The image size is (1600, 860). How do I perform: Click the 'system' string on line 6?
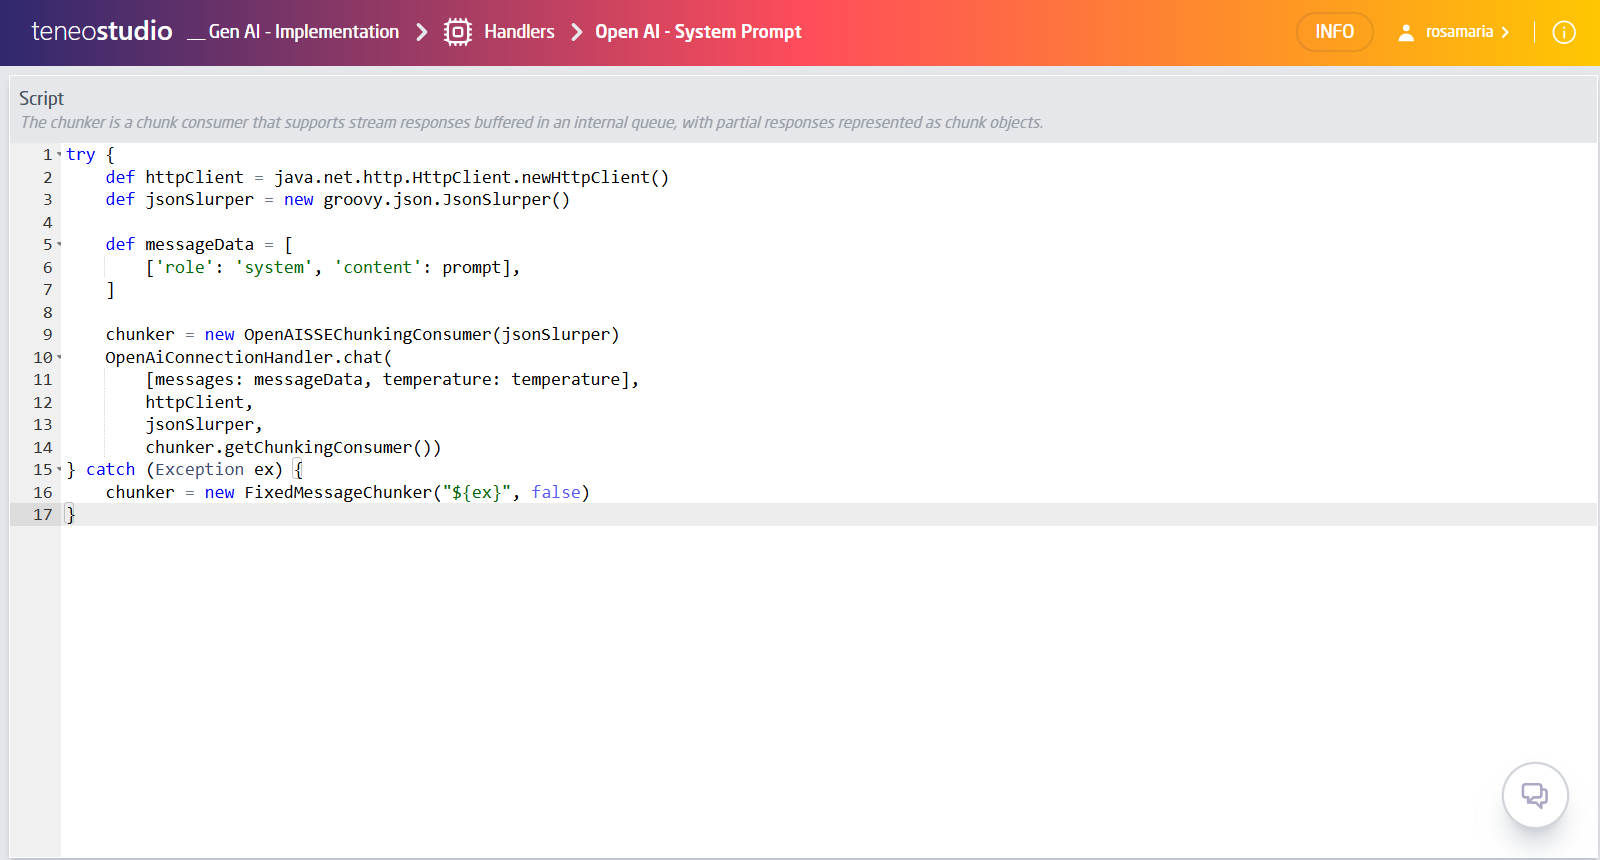[274, 267]
